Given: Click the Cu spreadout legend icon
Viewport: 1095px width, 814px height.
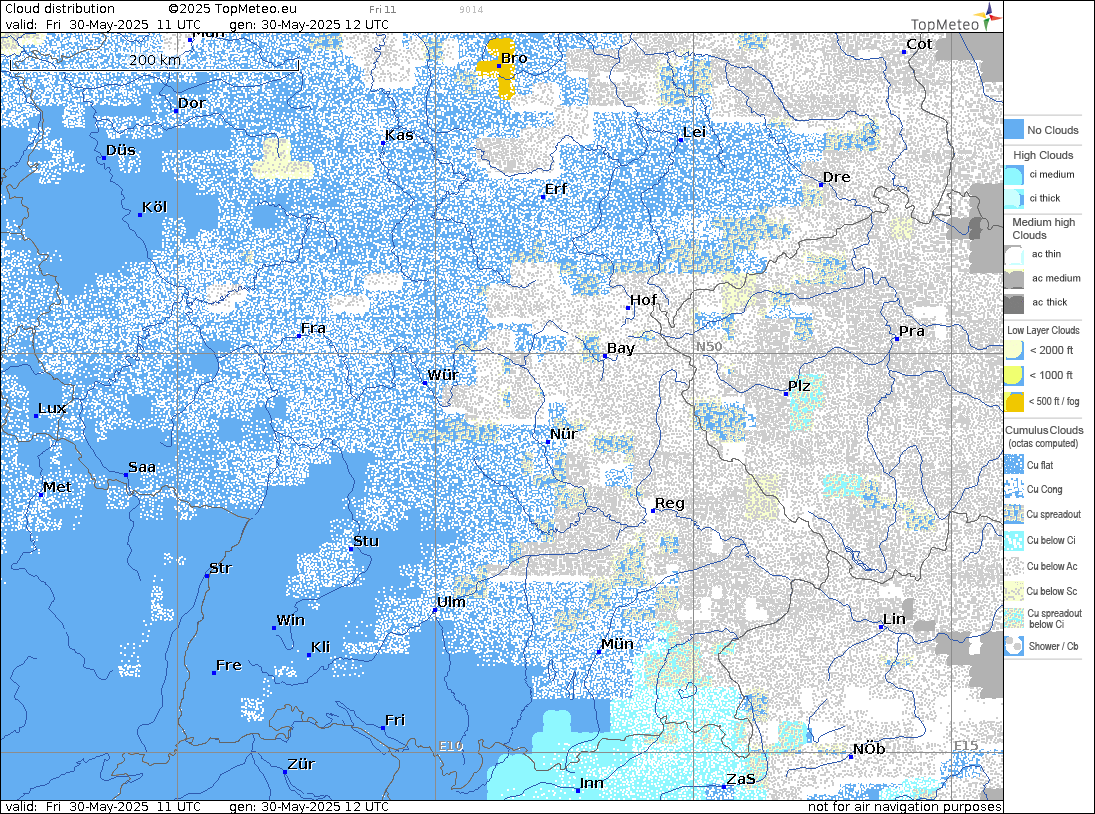Looking at the screenshot, I should (1014, 515).
